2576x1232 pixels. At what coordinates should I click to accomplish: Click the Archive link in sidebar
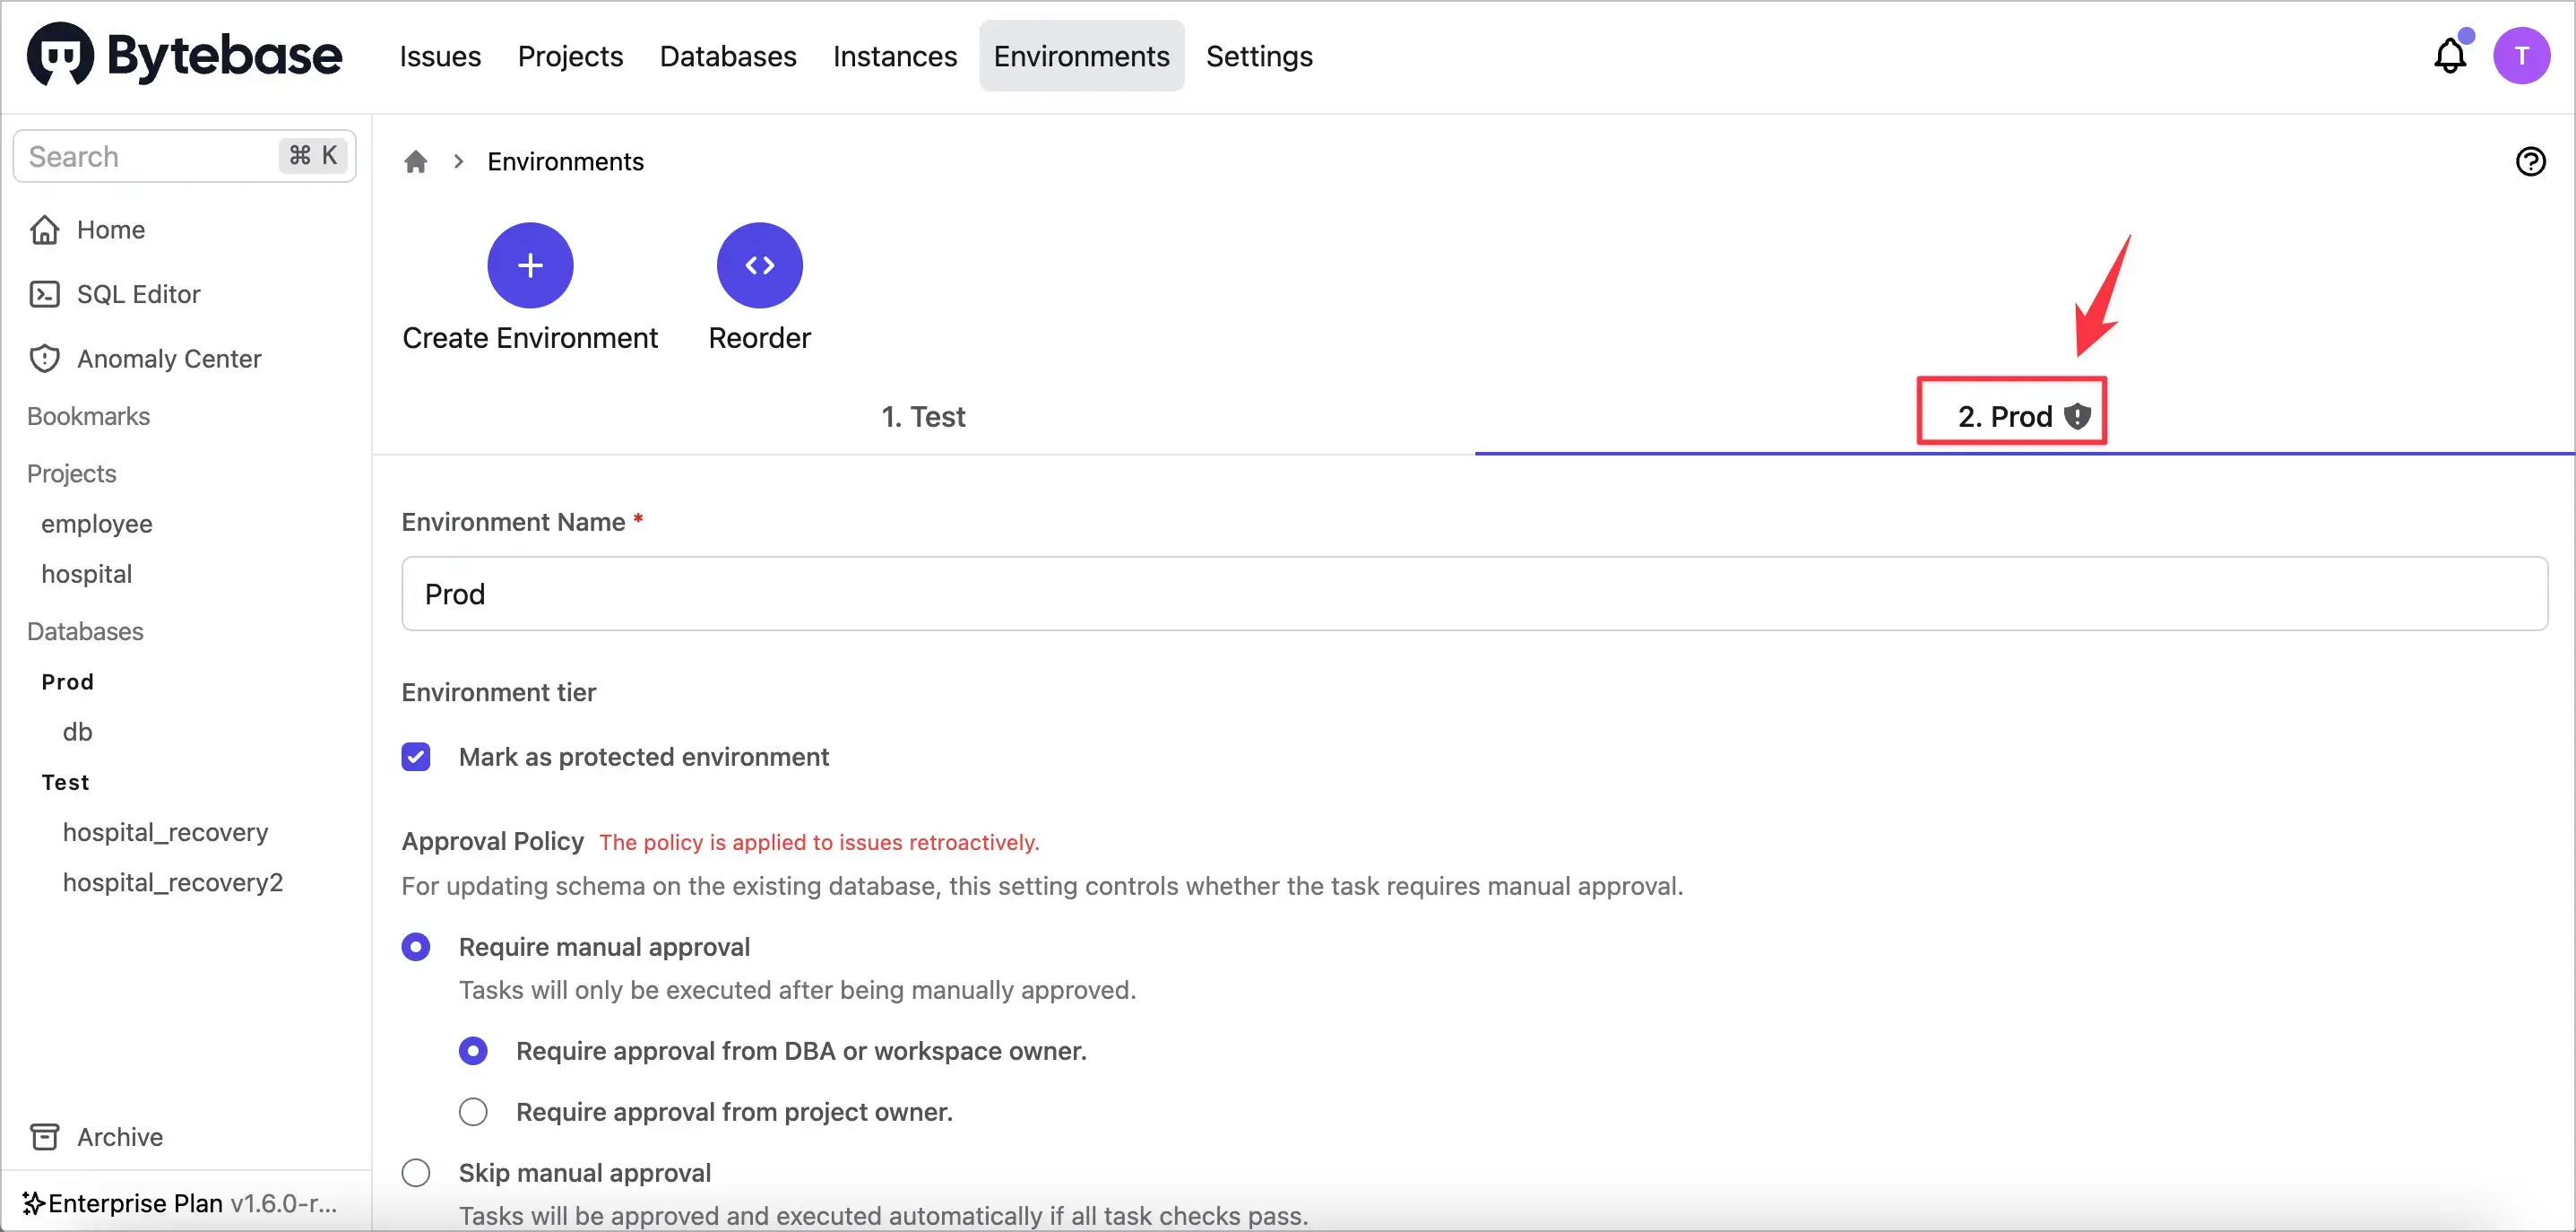click(x=119, y=1137)
